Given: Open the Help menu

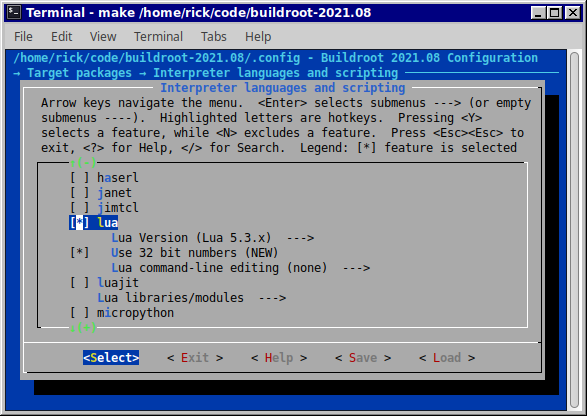Looking at the screenshot, I should (258, 37).
